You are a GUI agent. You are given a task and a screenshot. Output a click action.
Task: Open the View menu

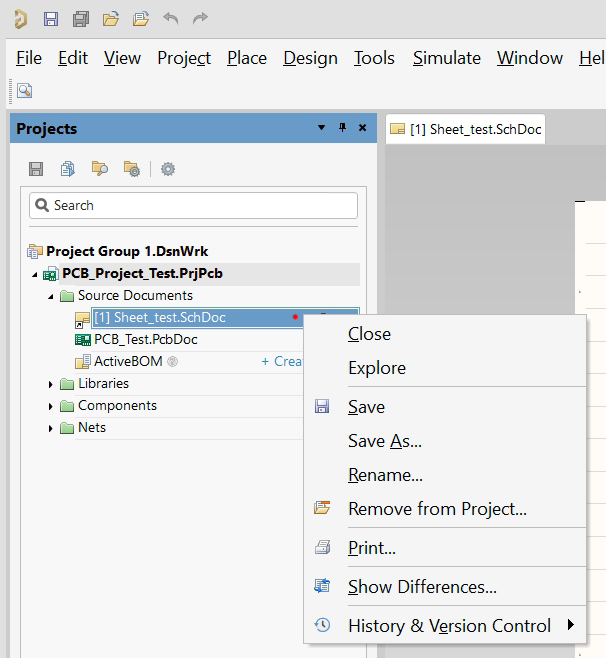point(122,58)
